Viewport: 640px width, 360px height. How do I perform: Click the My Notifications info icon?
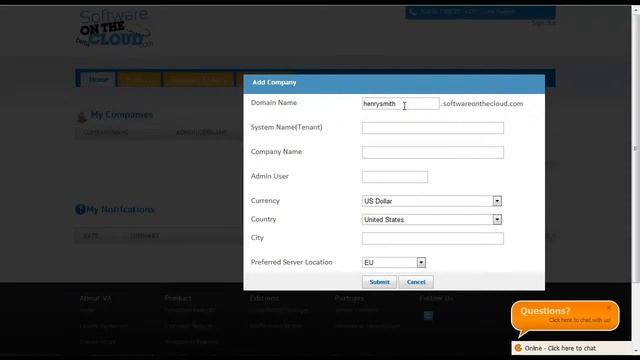click(80, 209)
